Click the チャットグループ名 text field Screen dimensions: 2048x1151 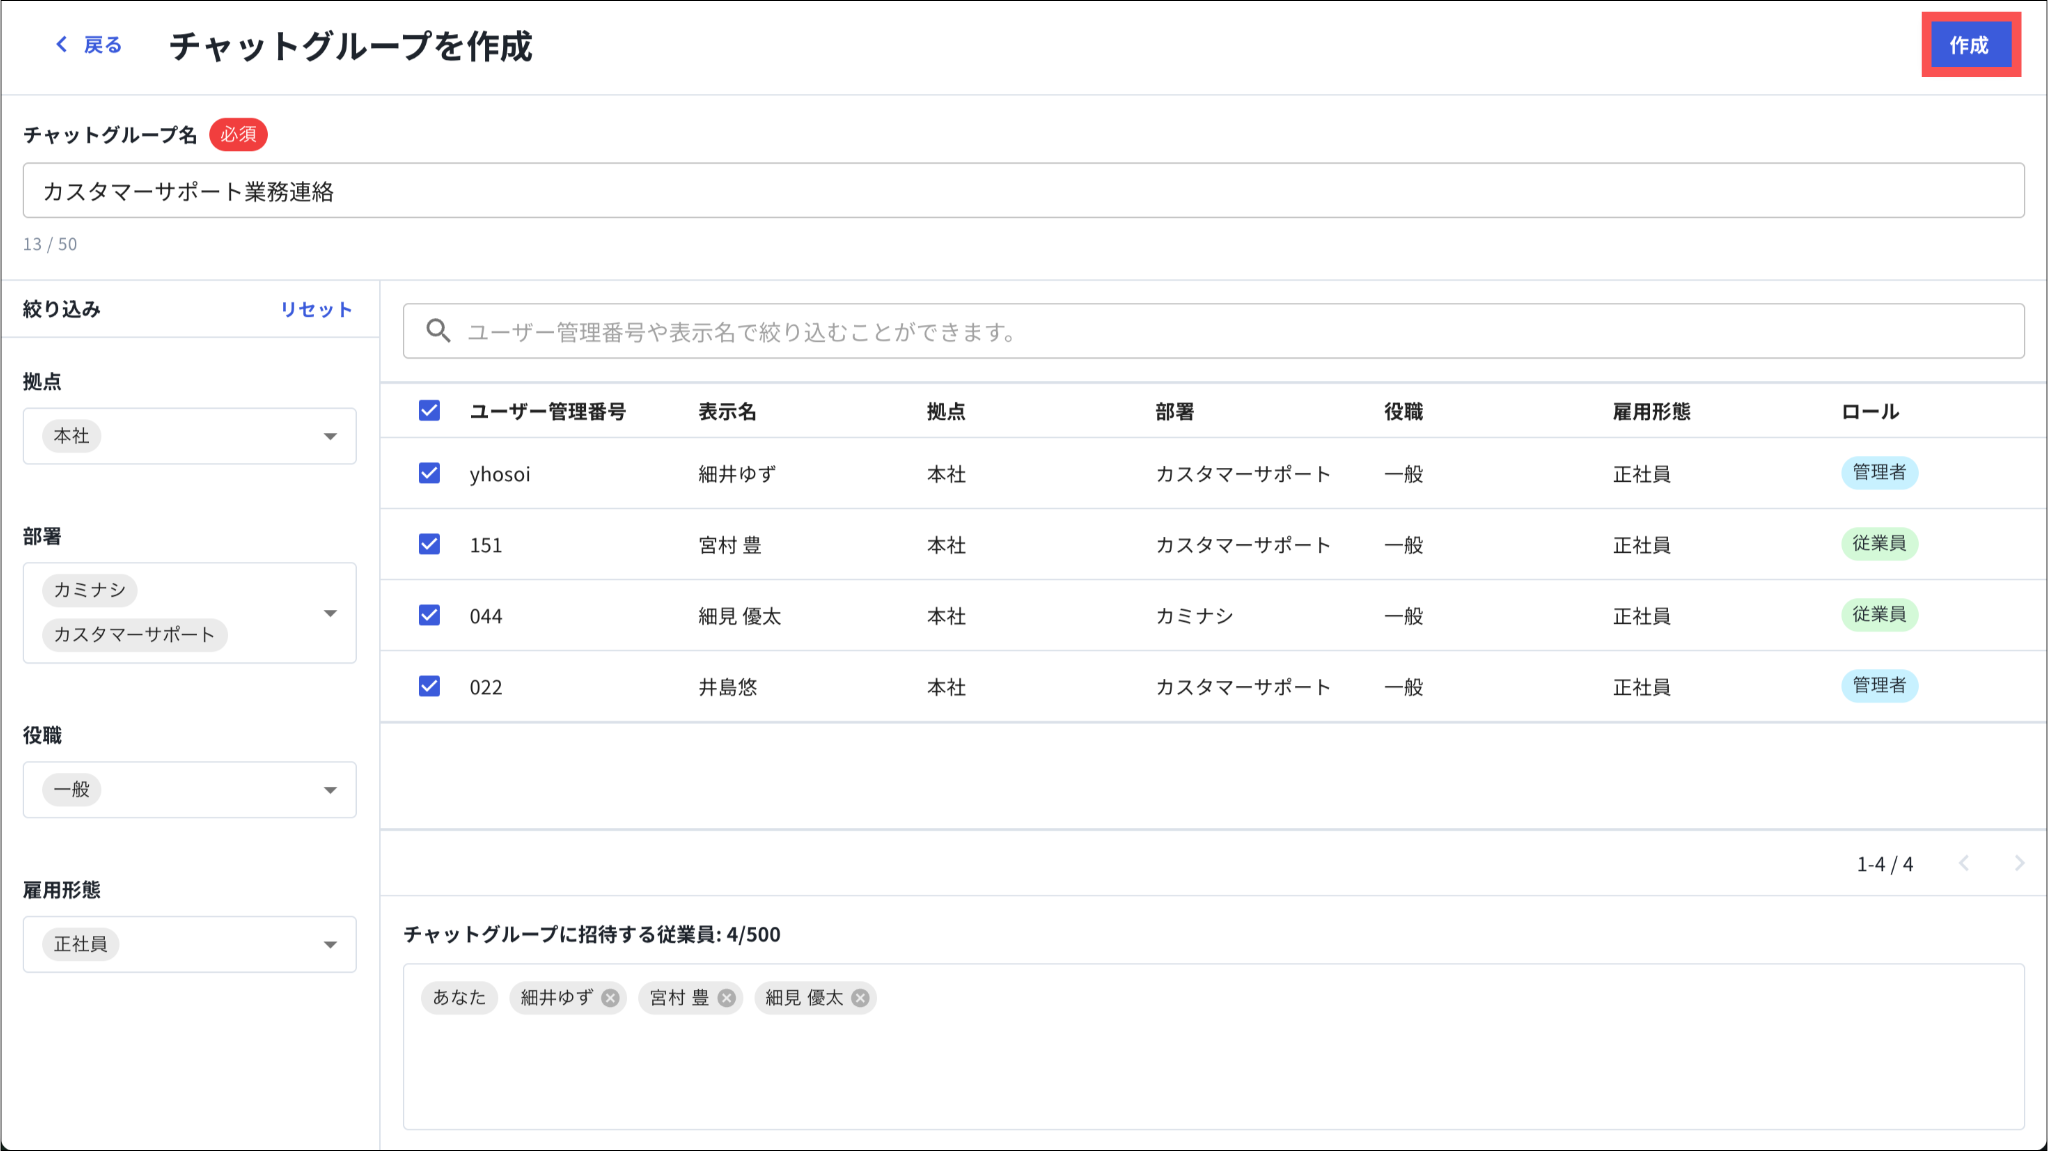pos(1022,191)
